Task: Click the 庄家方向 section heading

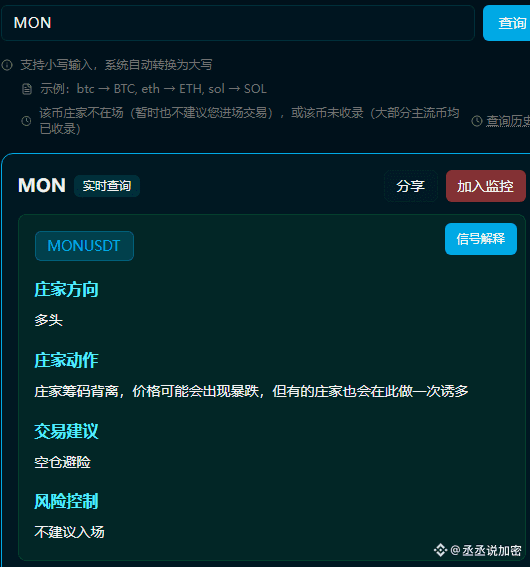Action: (x=66, y=290)
